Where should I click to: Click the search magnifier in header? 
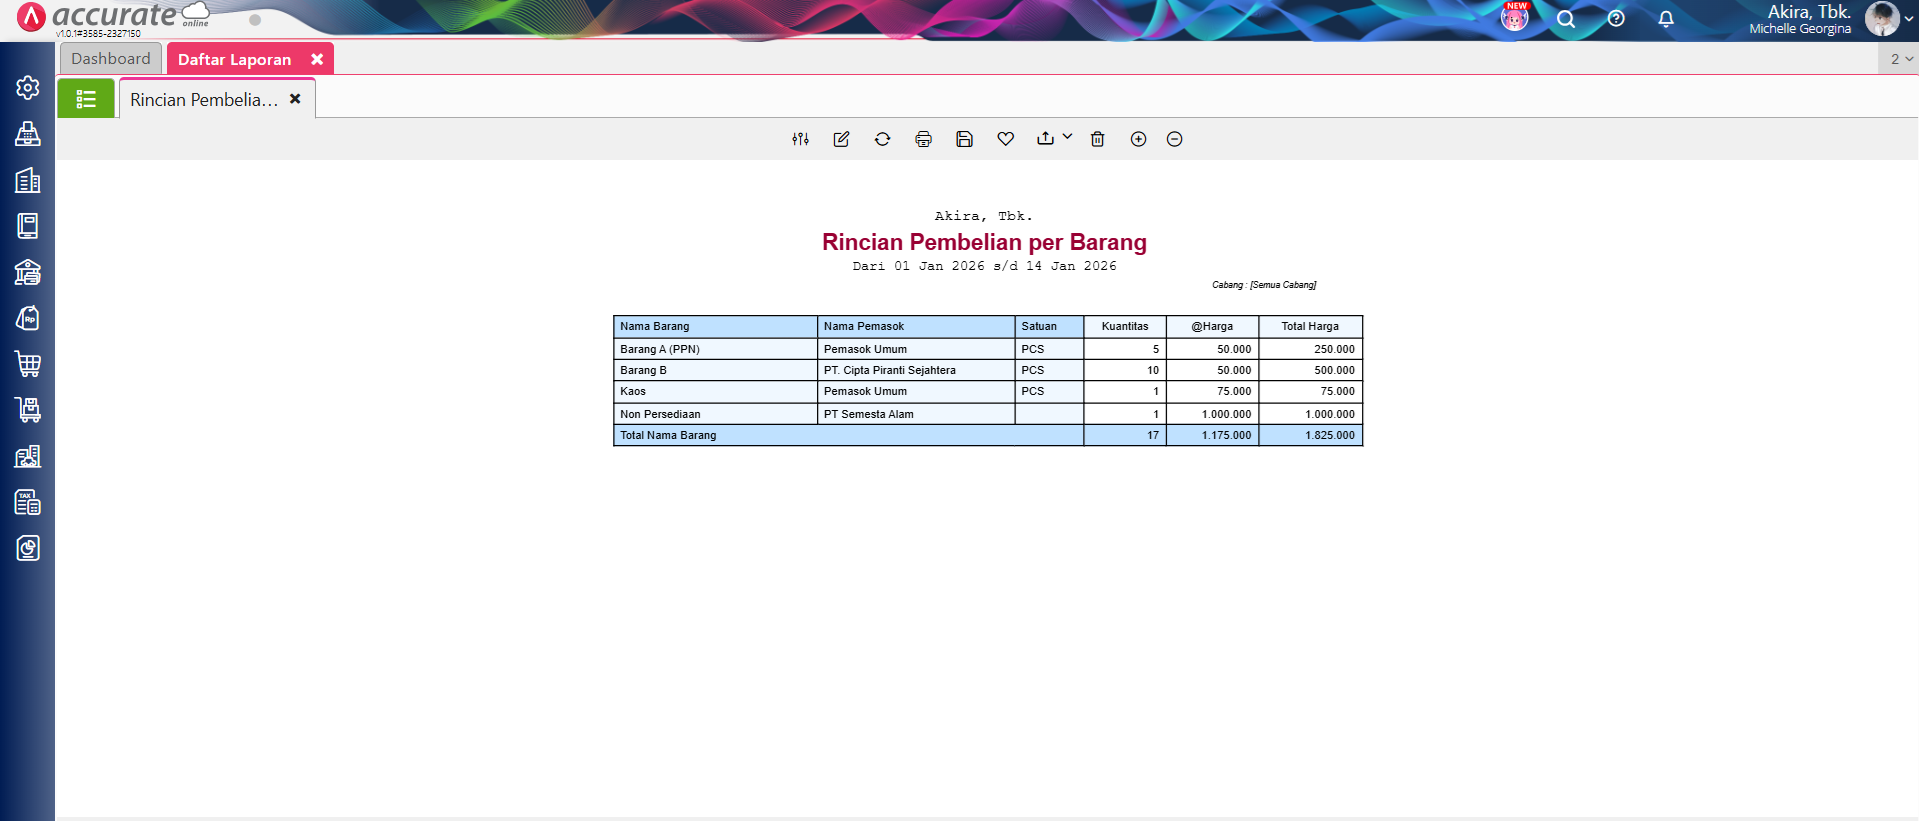click(1565, 19)
